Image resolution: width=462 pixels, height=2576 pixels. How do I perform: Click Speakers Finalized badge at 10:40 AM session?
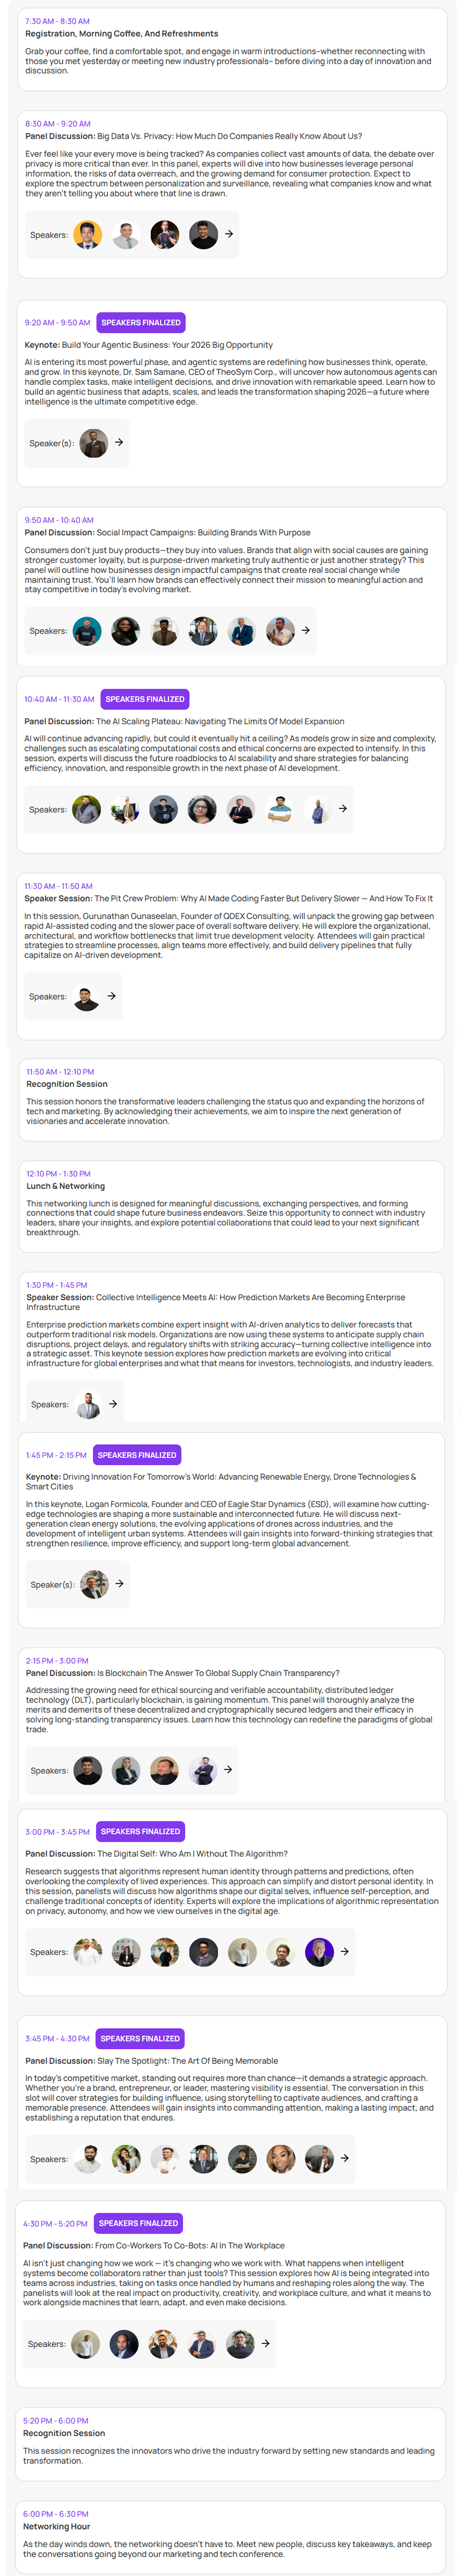click(145, 699)
